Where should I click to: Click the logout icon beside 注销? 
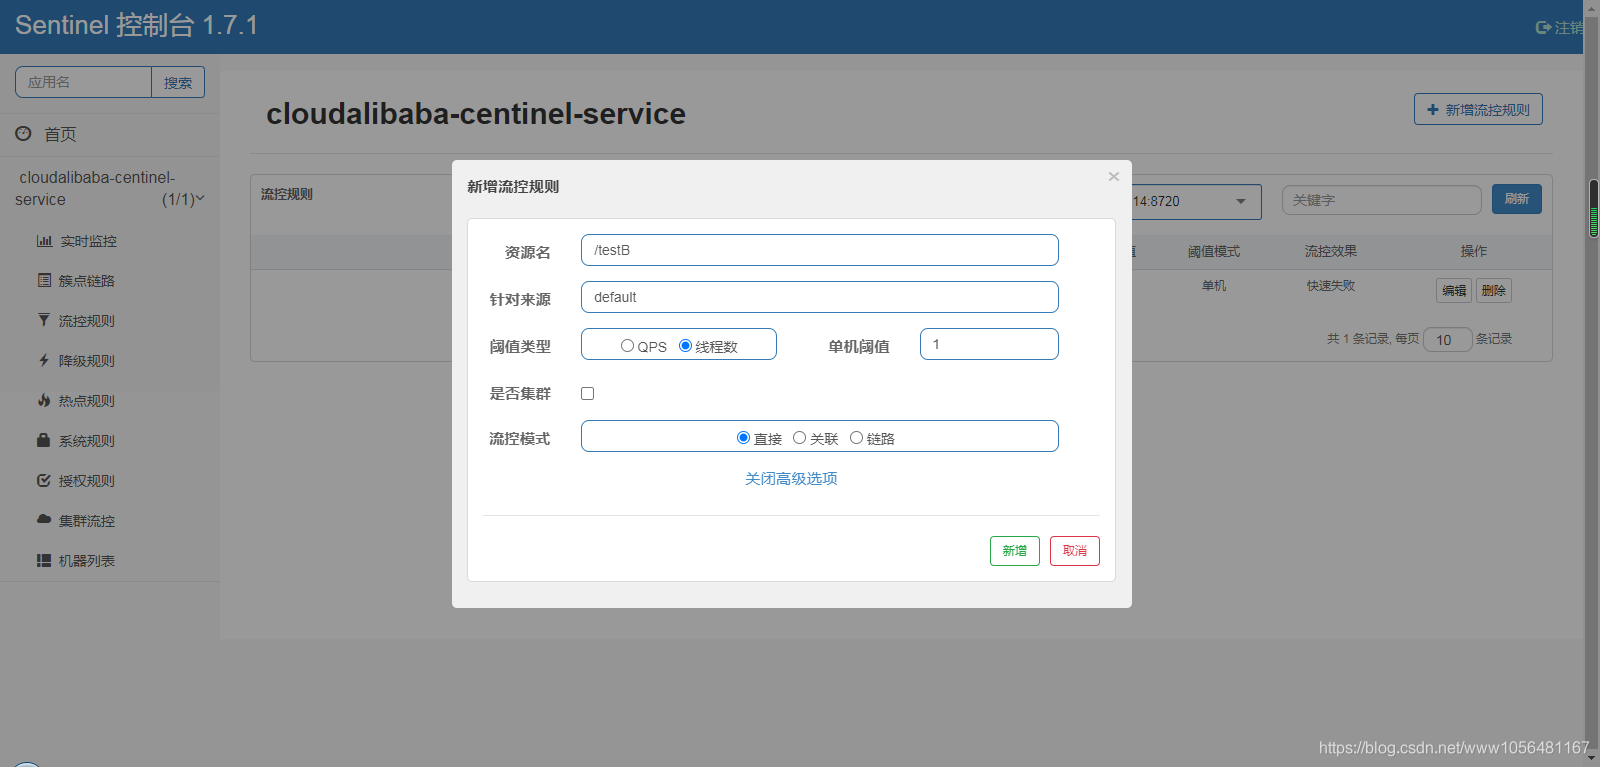1543,28
